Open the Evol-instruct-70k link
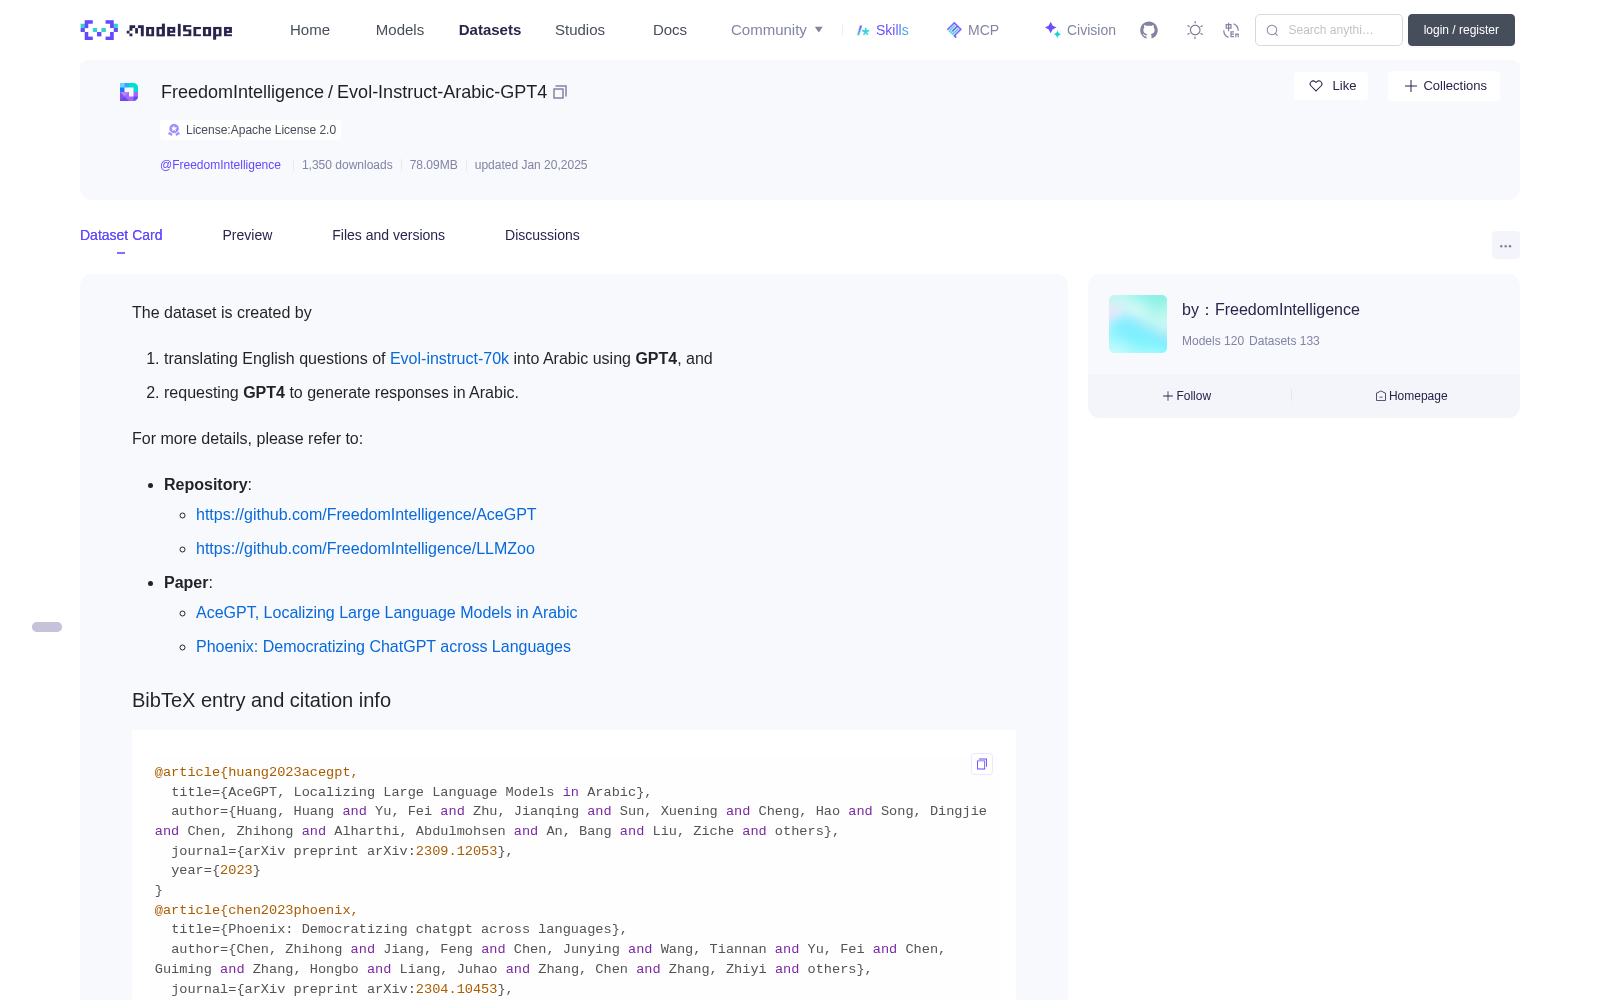Screen dimensions: 1600x1000 (449, 358)
